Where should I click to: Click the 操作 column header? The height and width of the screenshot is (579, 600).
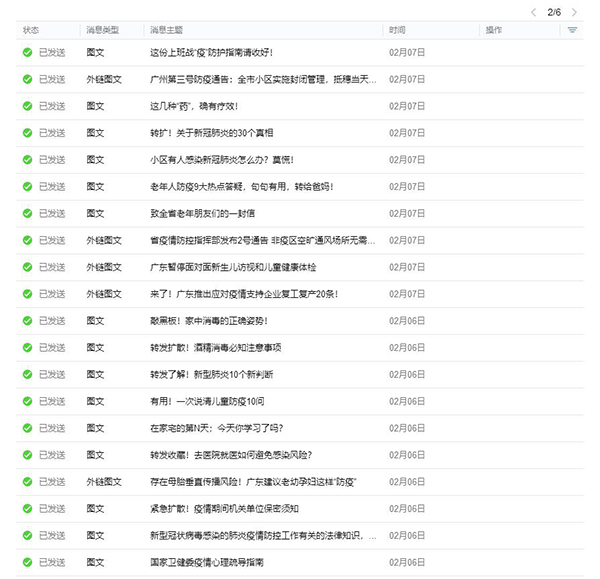[494, 31]
